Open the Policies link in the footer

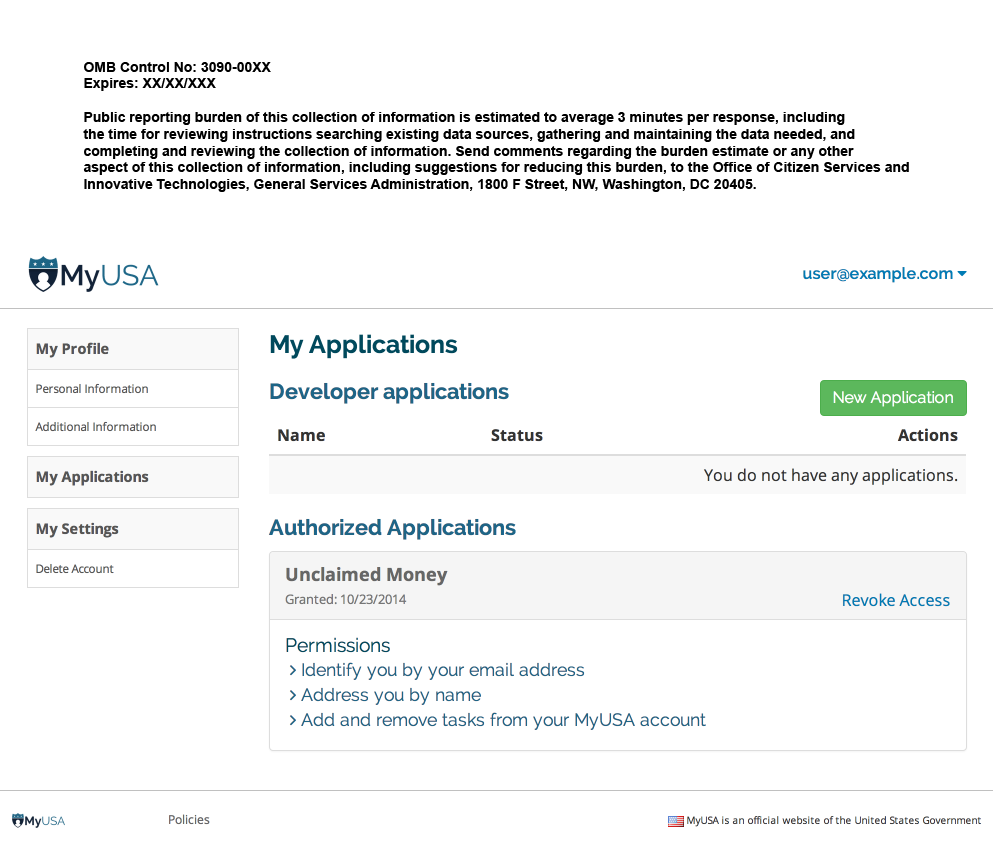(x=189, y=820)
